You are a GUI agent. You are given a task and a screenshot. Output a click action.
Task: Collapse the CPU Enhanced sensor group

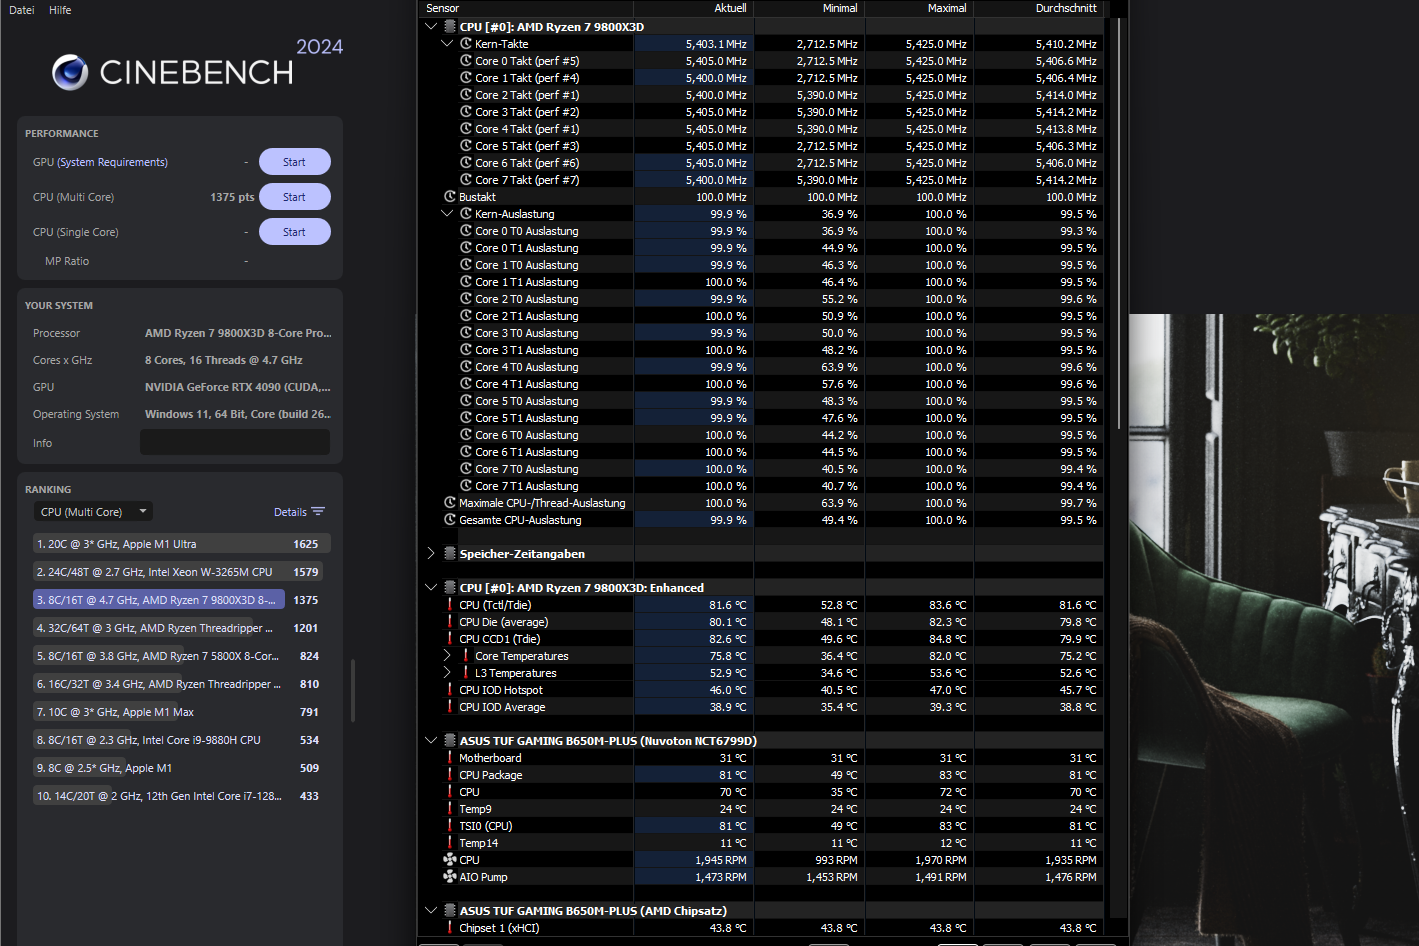[431, 588]
